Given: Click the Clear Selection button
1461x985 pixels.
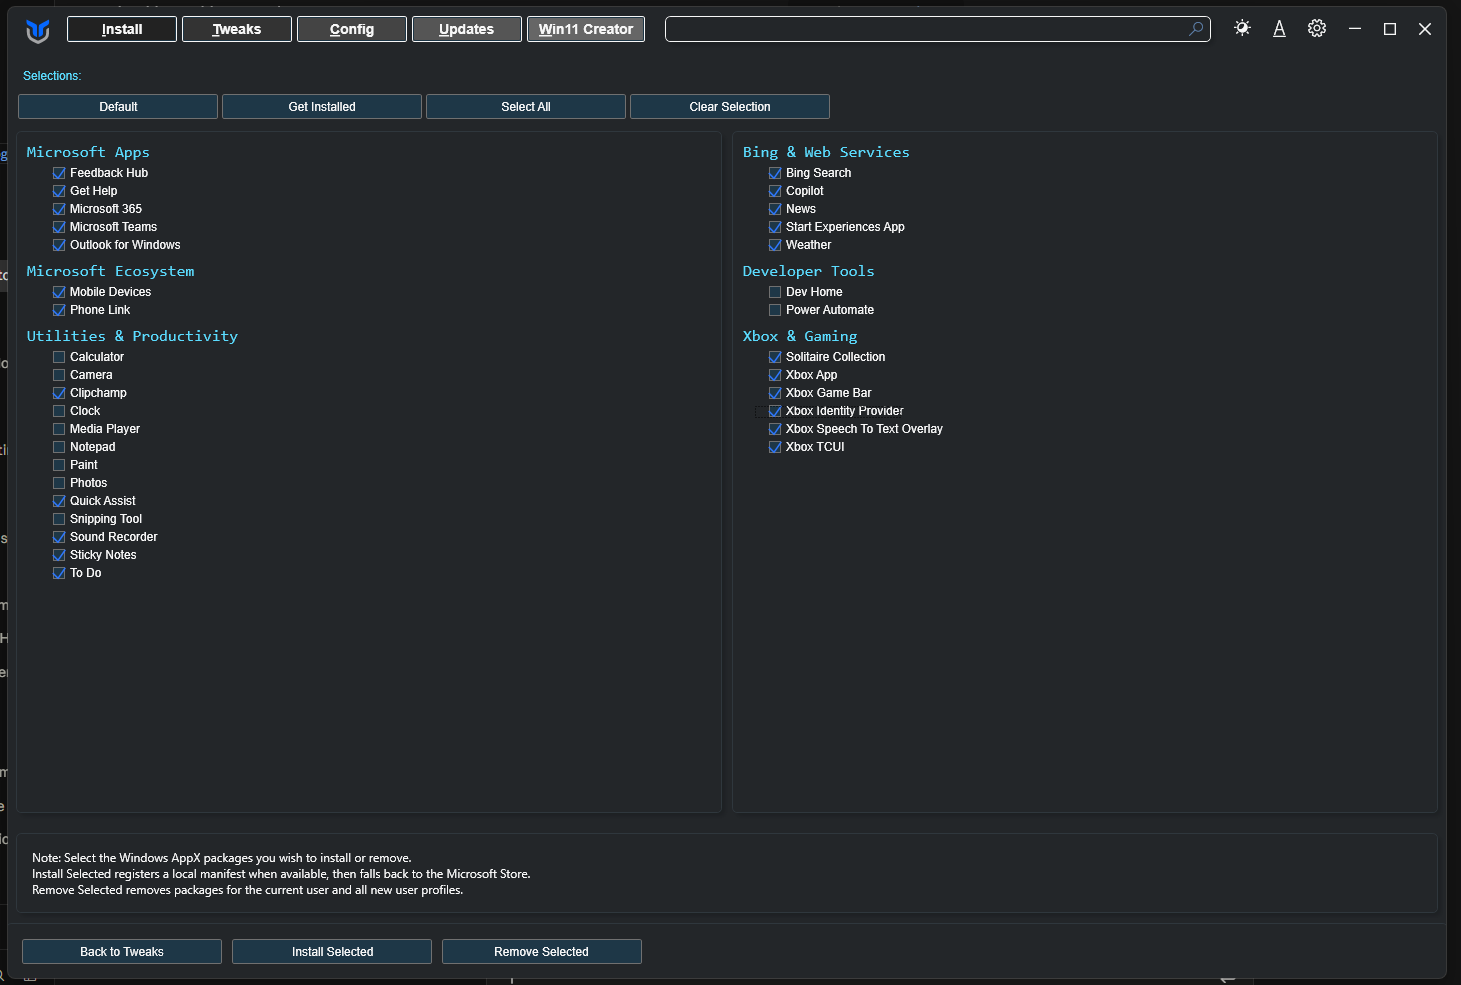Looking at the screenshot, I should coord(730,107).
